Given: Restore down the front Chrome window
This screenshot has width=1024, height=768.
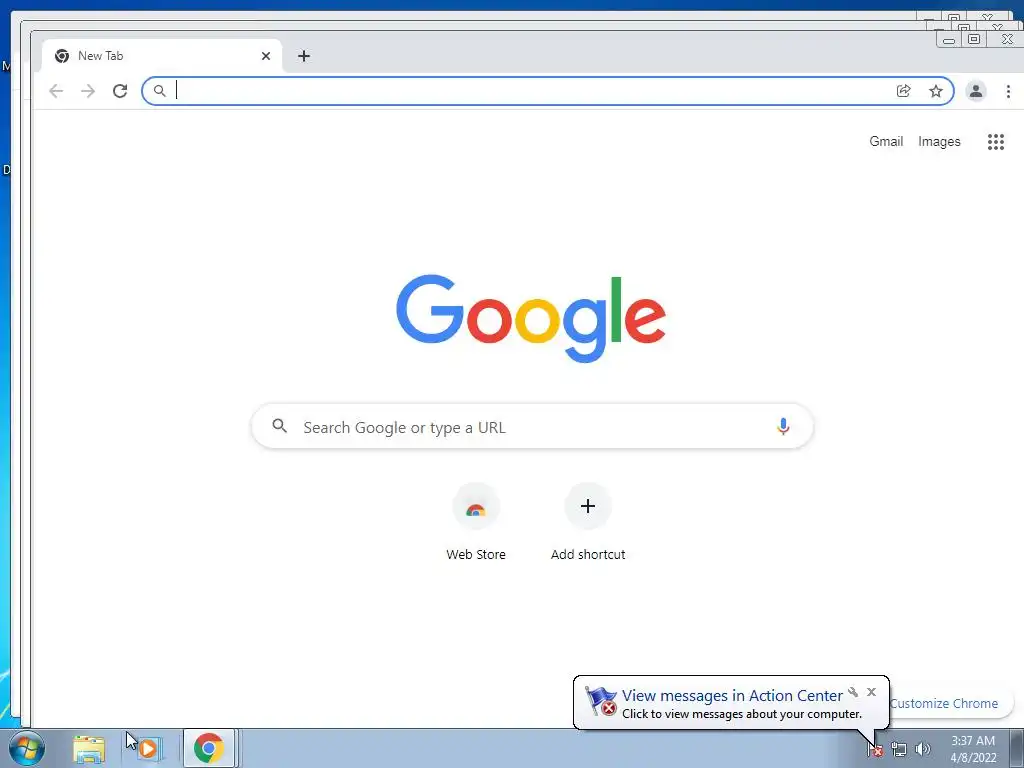Looking at the screenshot, I should 974,39.
